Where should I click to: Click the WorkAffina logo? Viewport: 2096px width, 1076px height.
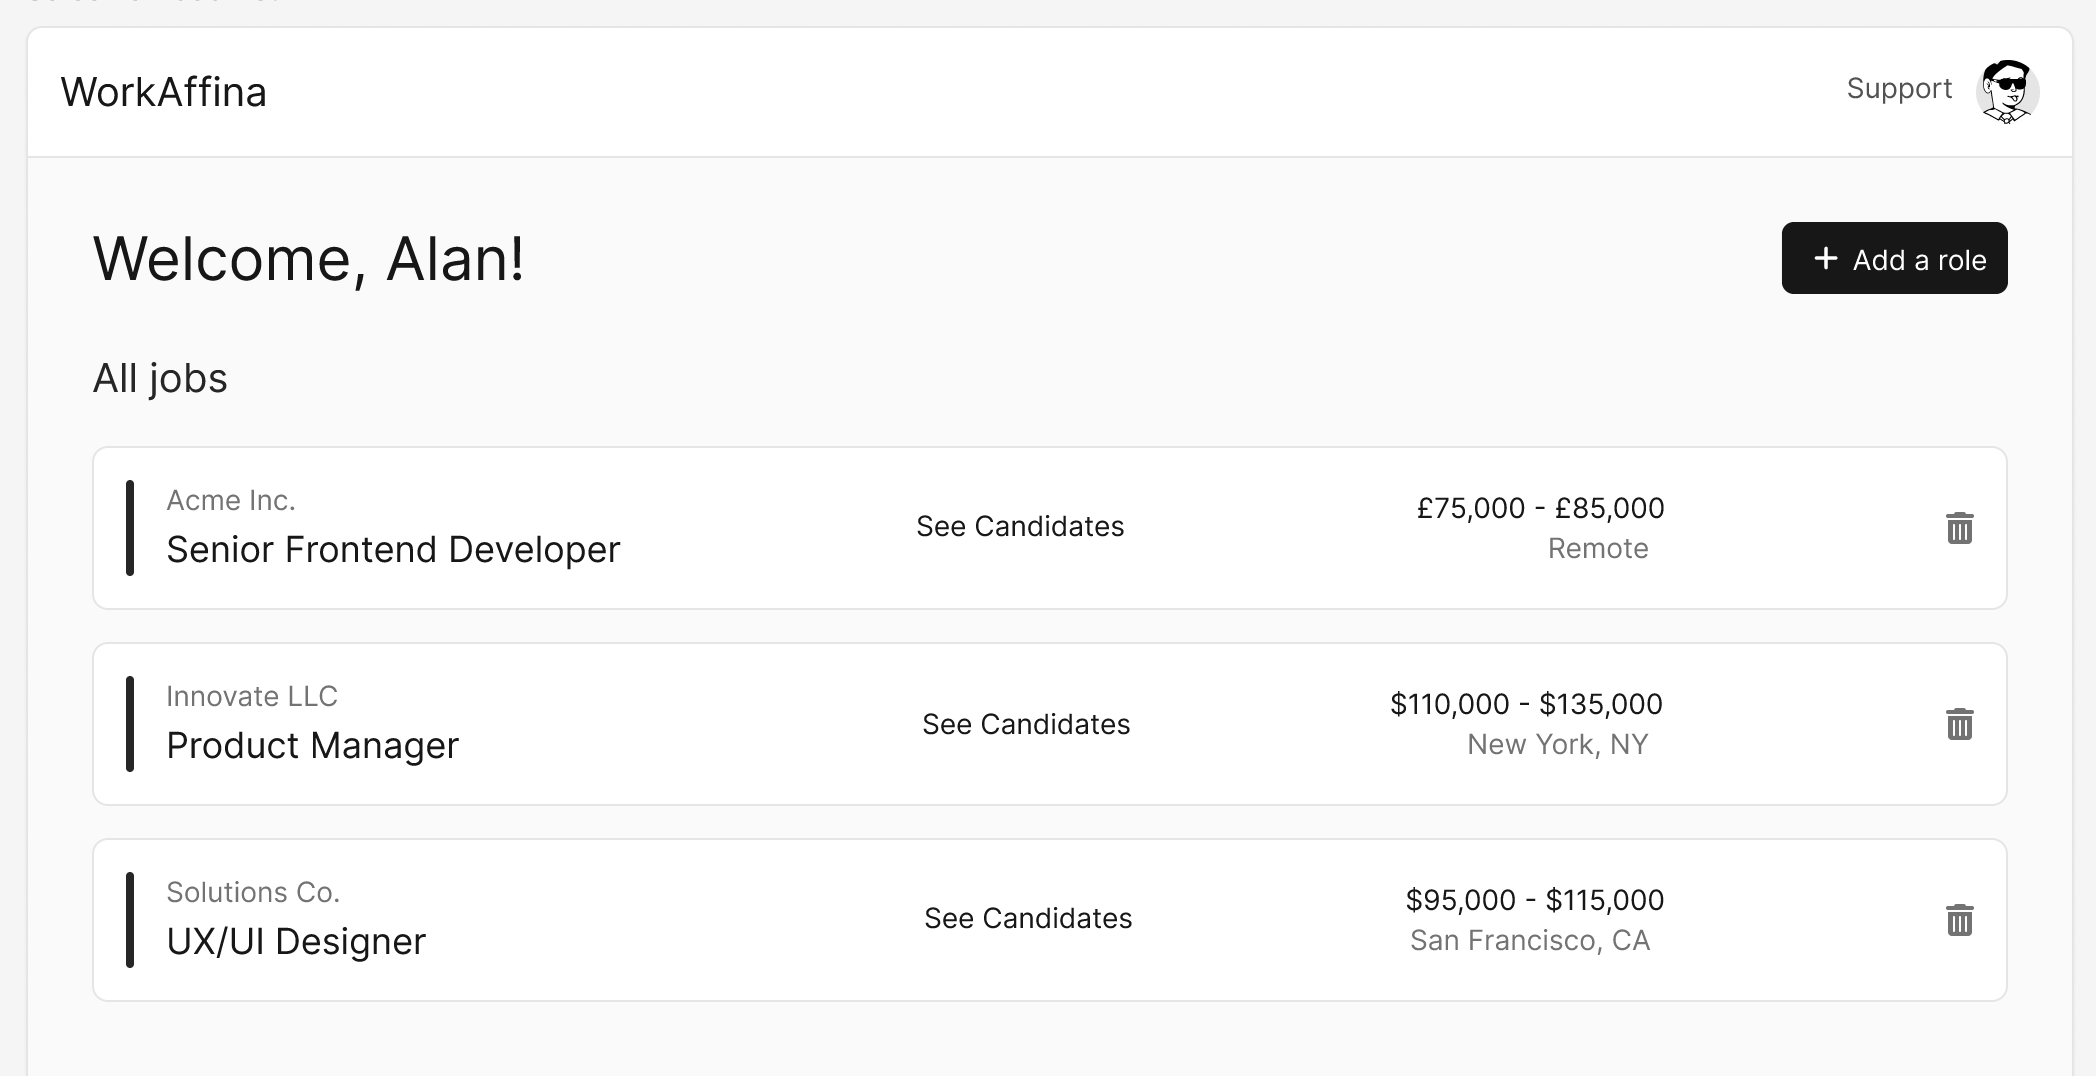(164, 92)
